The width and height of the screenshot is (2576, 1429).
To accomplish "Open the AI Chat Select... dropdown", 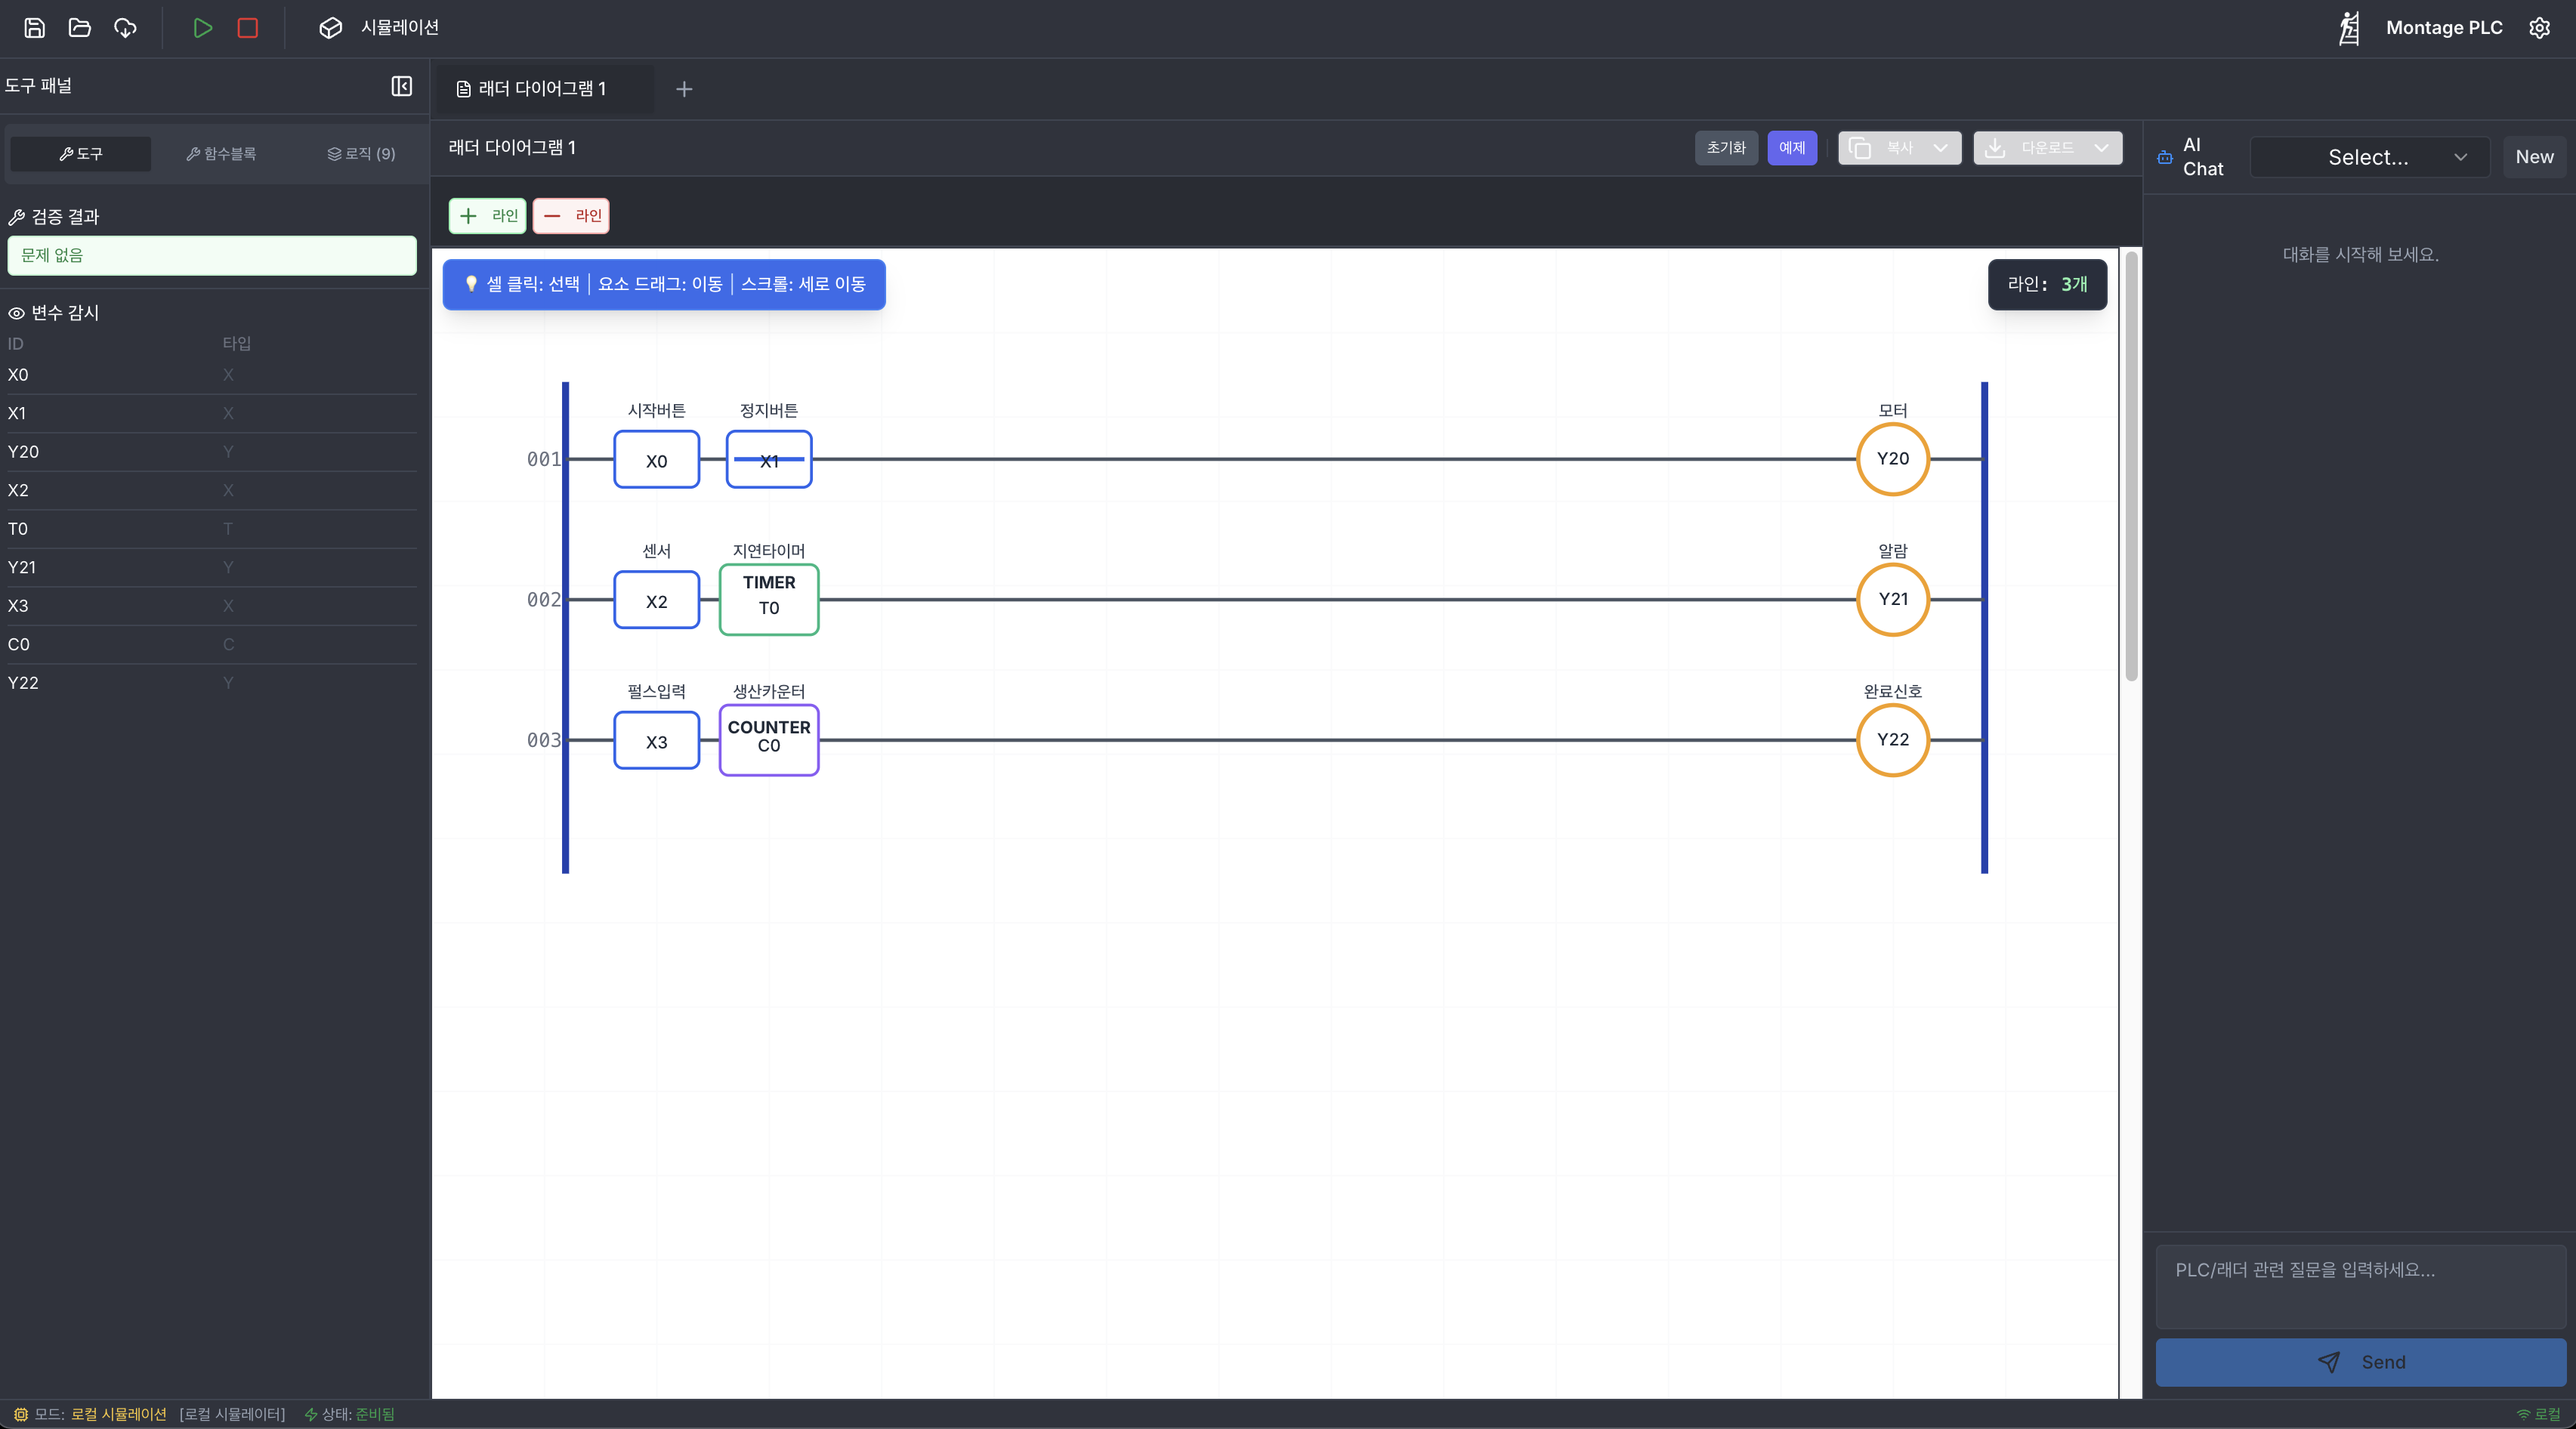I will pyautogui.click(x=2369, y=157).
